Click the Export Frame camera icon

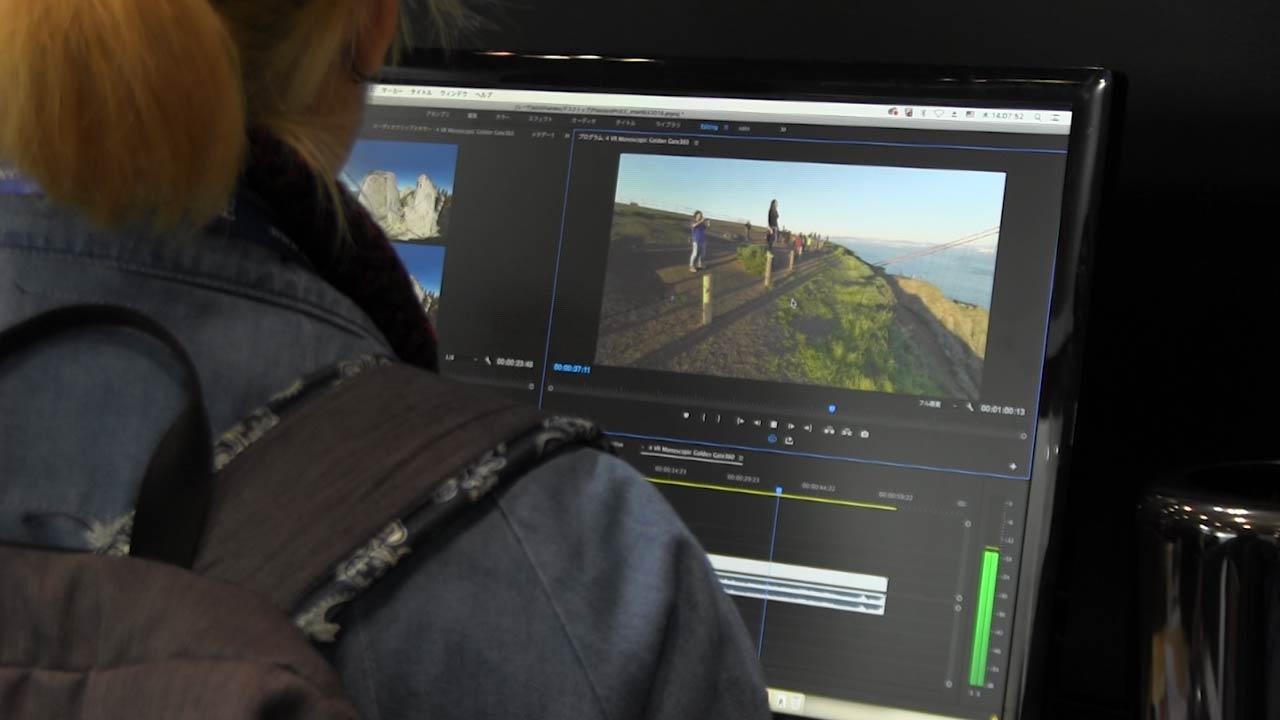click(x=864, y=434)
